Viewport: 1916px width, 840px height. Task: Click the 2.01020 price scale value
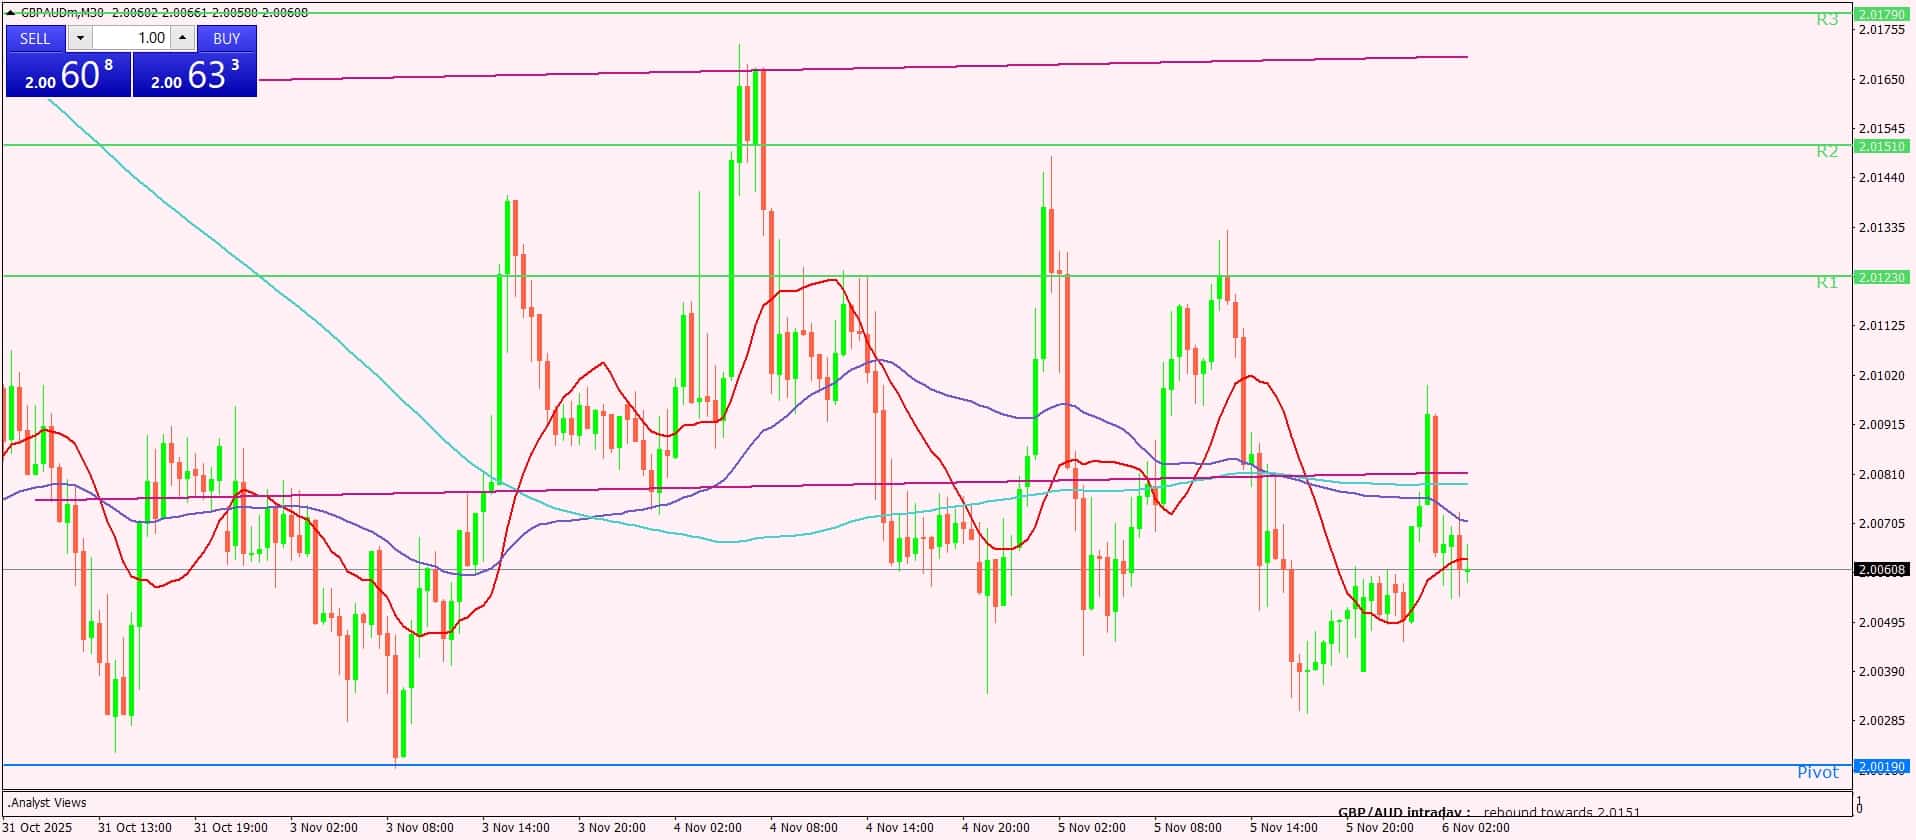tap(1881, 376)
